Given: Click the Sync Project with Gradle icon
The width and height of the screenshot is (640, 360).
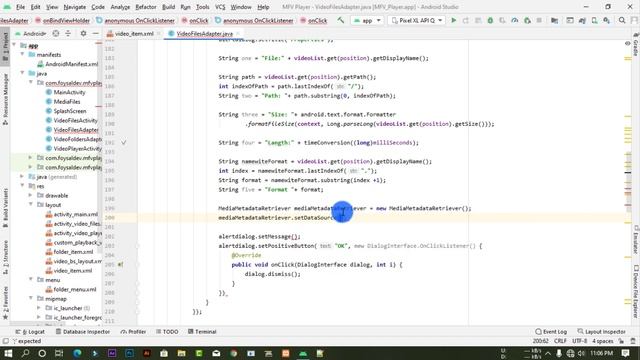Looking at the screenshot, I should click(582, 20).
